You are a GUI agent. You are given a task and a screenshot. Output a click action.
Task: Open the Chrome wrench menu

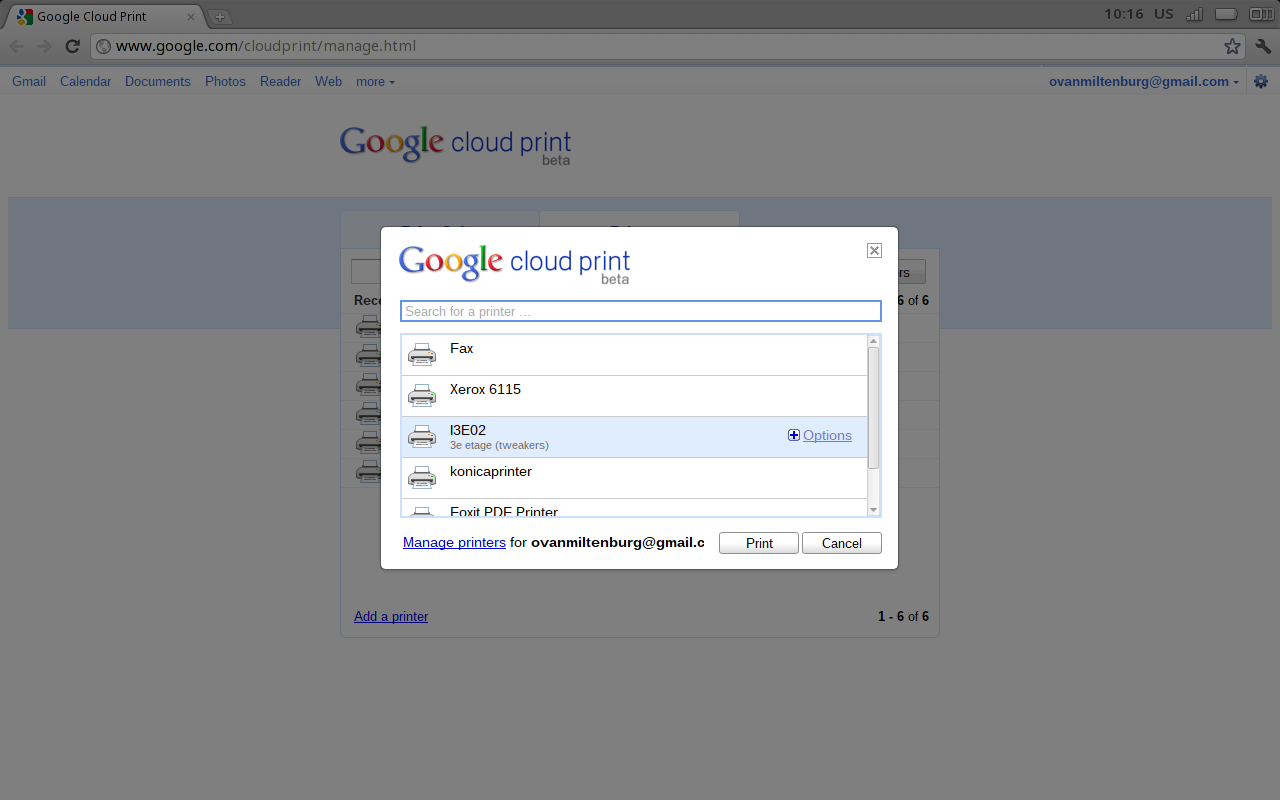click(x=1263, y=46)
